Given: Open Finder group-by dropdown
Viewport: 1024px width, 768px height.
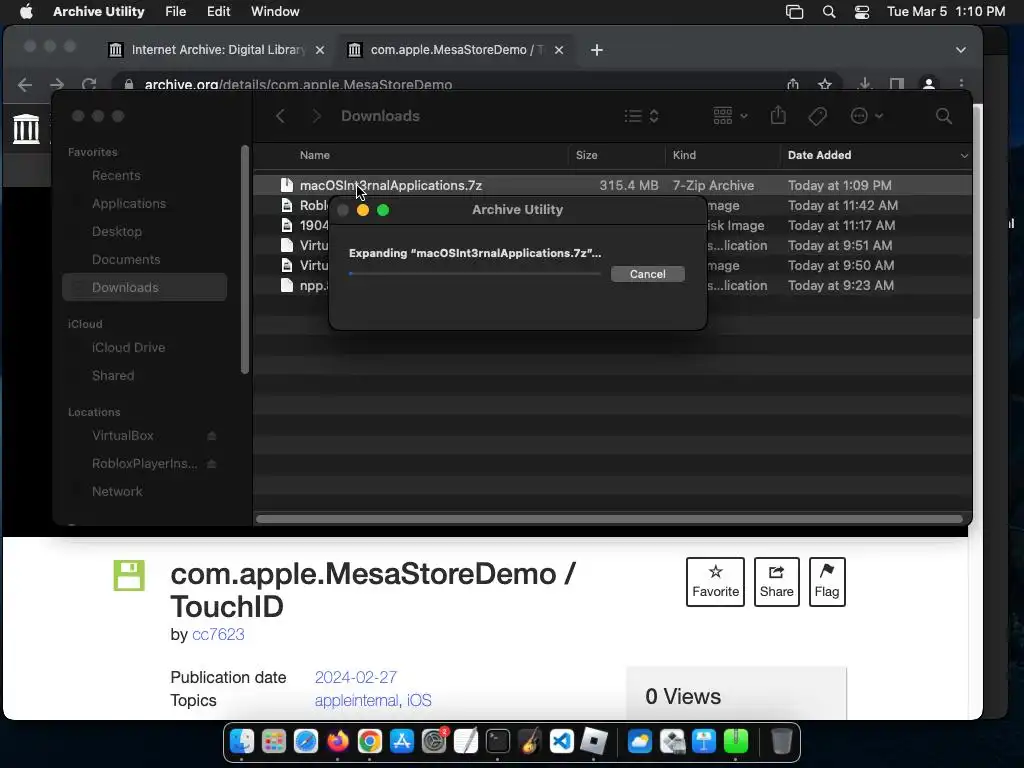Looking at the screenshot, I should [730, 116].
